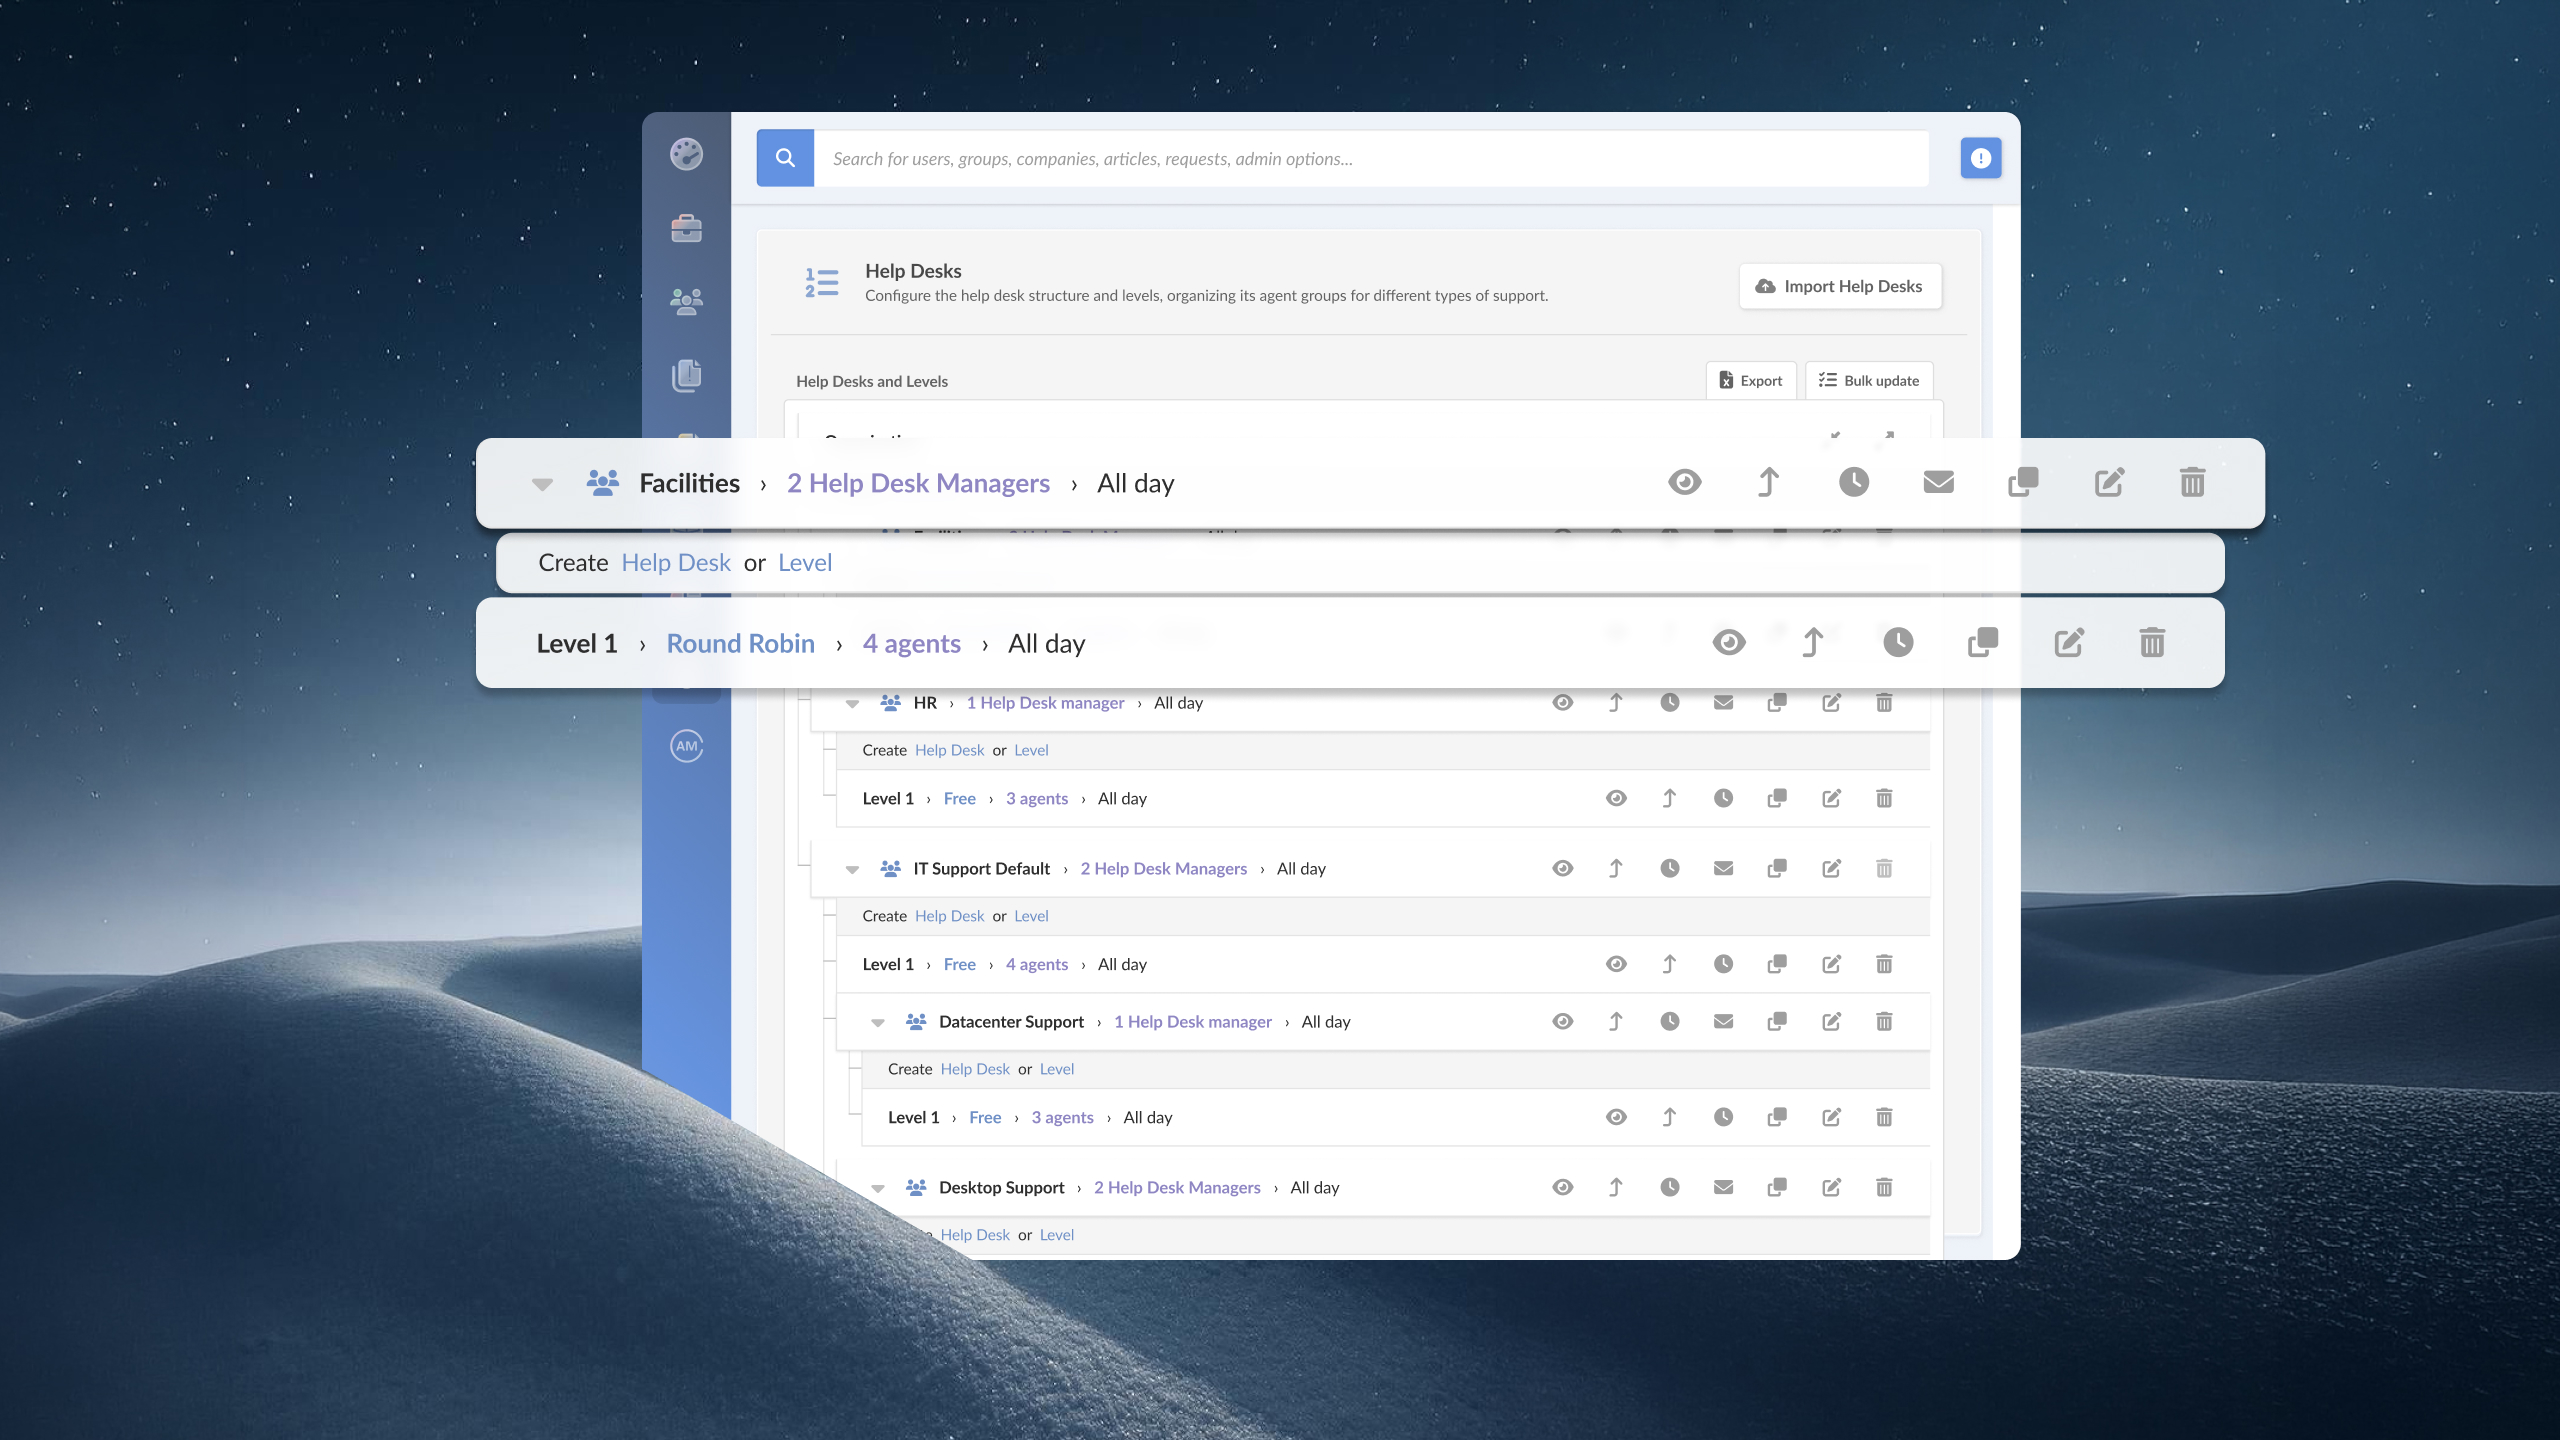Image resolution: width=2560 pixels, height=1440 pixels.
Task: Click Level link in Create row under IT Support Default
Action: coord(1031,916)
